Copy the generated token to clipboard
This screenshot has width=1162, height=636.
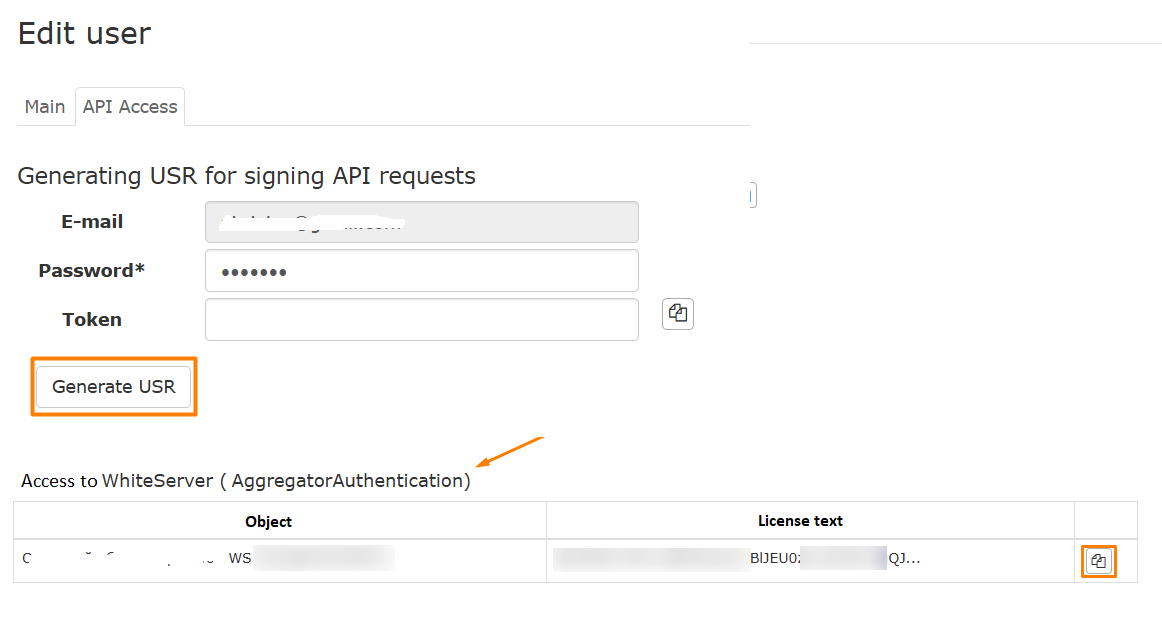point(678,314)
